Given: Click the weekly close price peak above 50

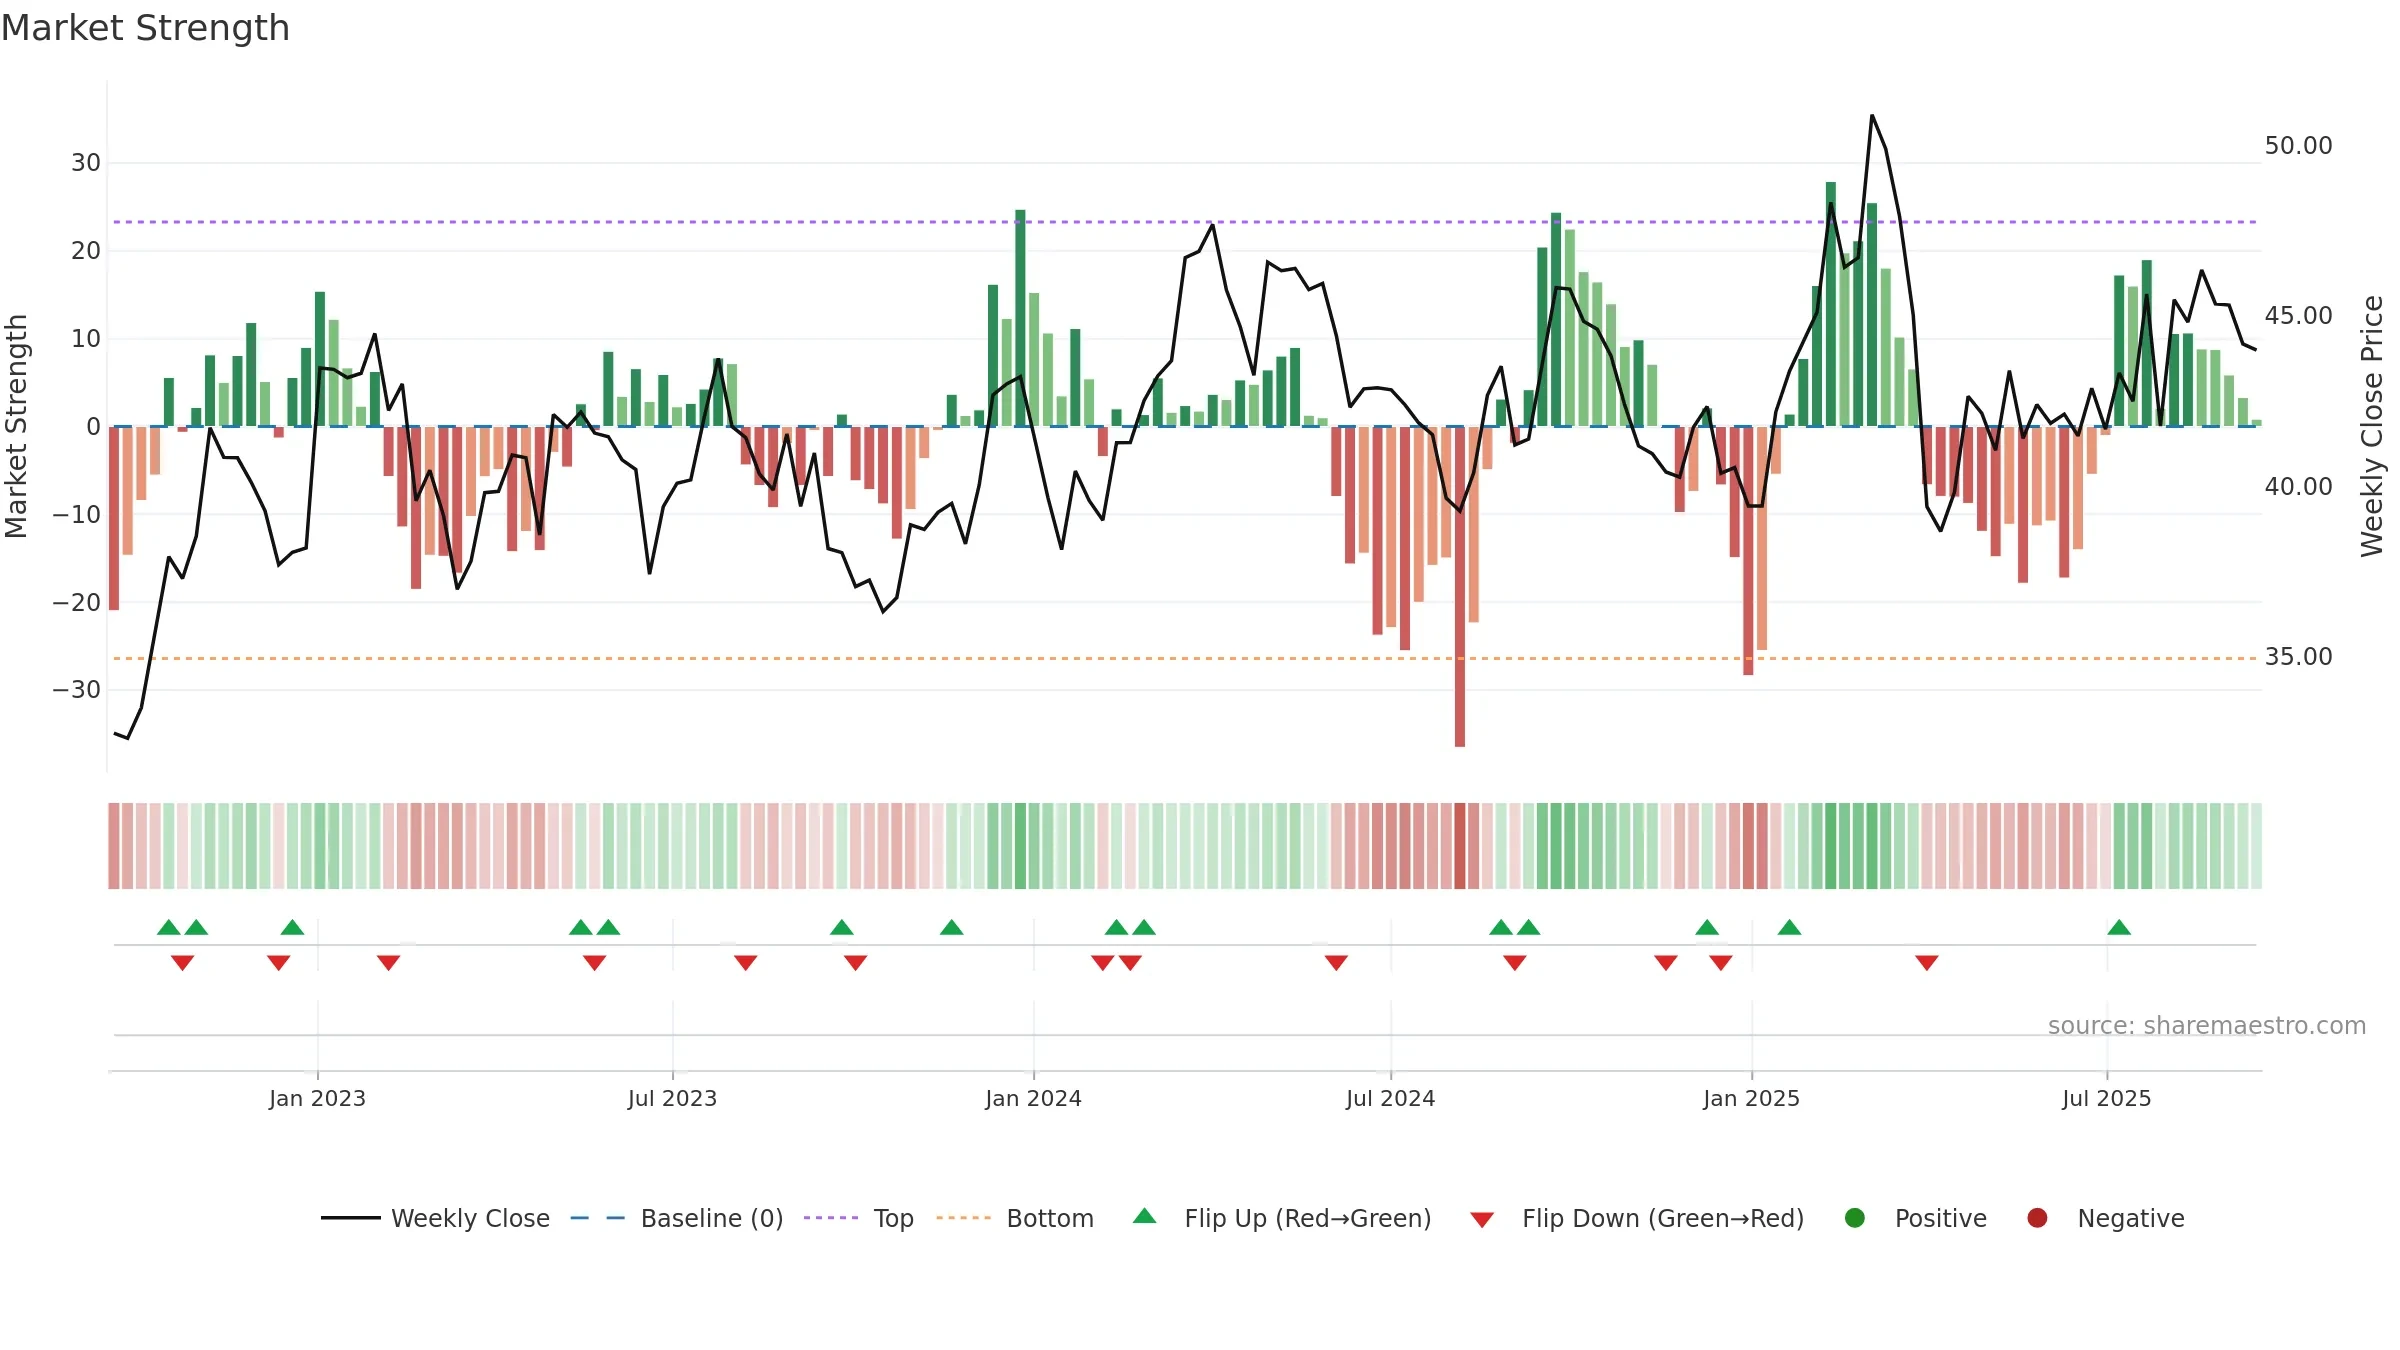Looking at the screenshot, I should [x=1872, y=116].
